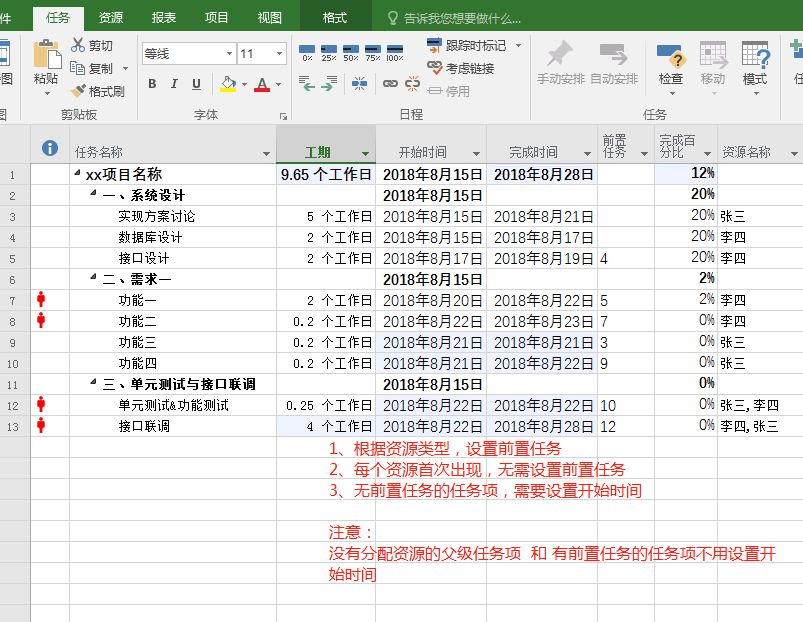Apply the yellow background fill color

[228, 84]
